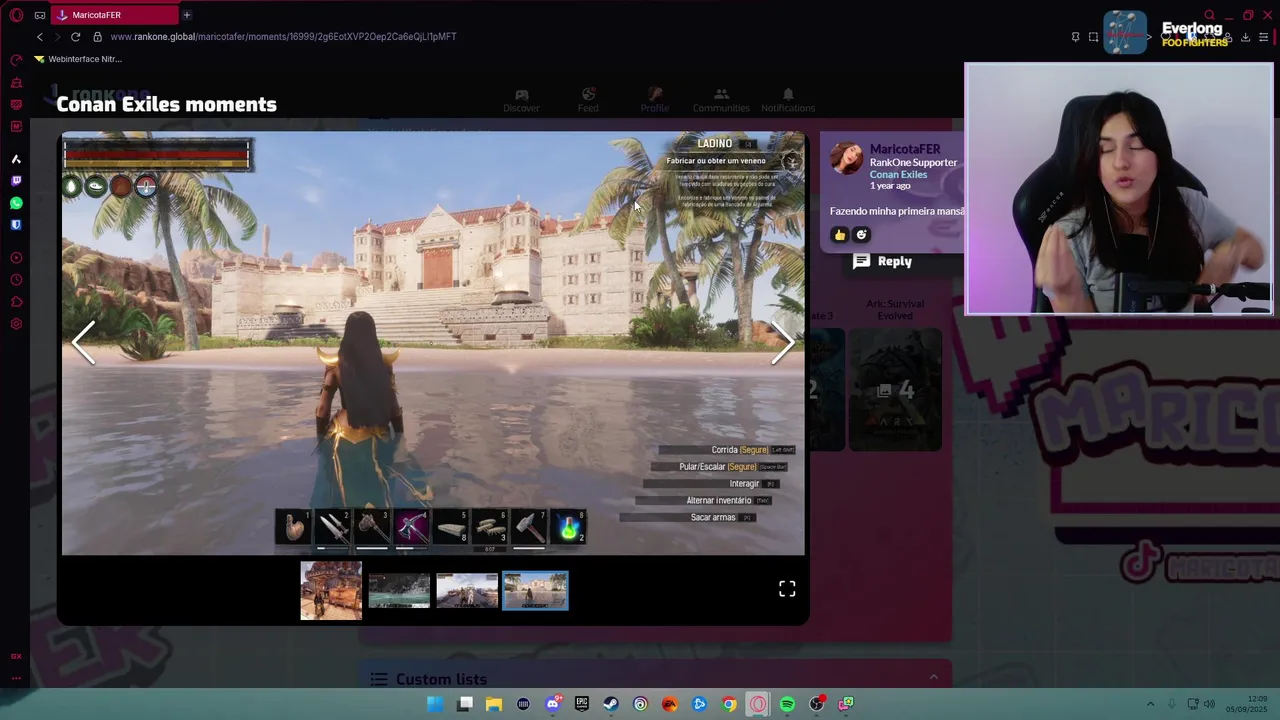The height and width of the screenshot is (720, 1280).
Task: Open the Discover tab in RankOne
Action: [521, 100]
